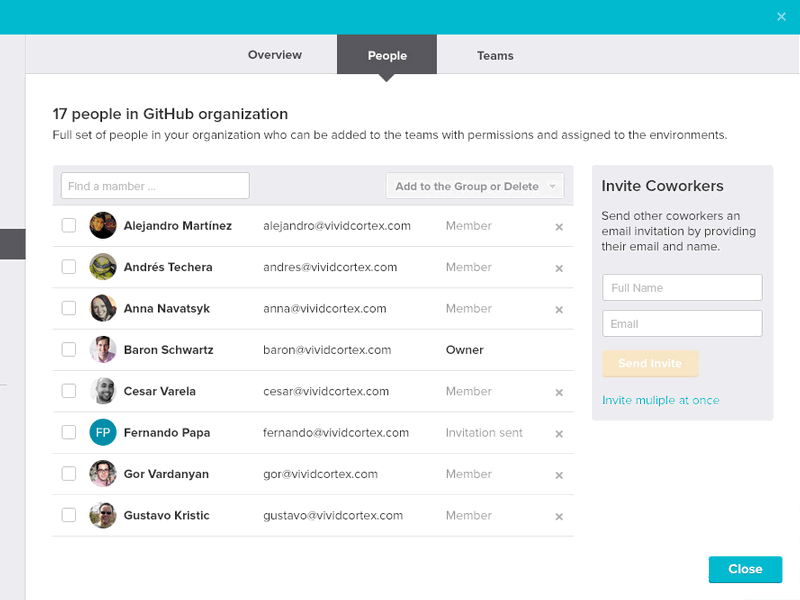
Task: Check the checkbox next to Cesar Varela
Action: [x=68, y=391]
